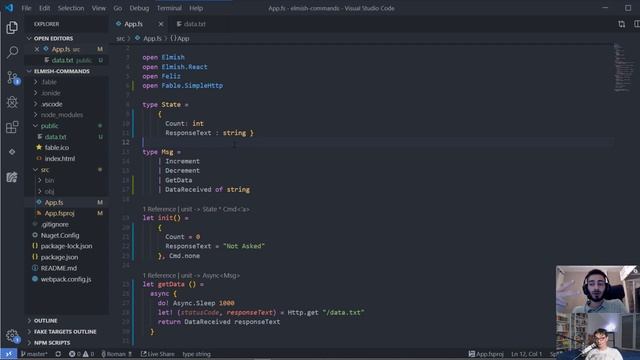The width and height of the screenshot is (640, 360).
Task: Click the 1 Reference code lens above init
Action: [159, 209]
